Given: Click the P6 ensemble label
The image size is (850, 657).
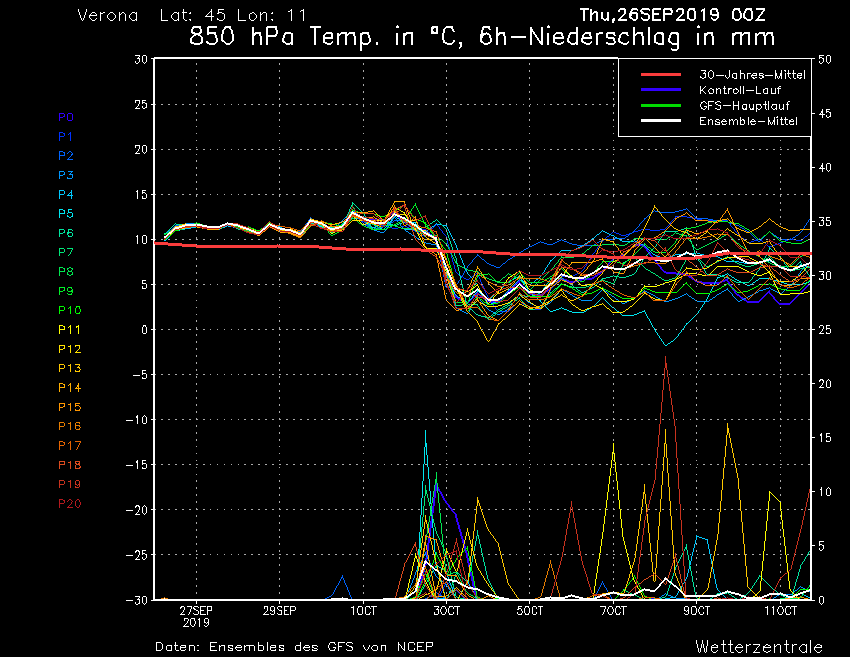Looking at the screenshot, I should pyautogui.click(x=66, y=233).
